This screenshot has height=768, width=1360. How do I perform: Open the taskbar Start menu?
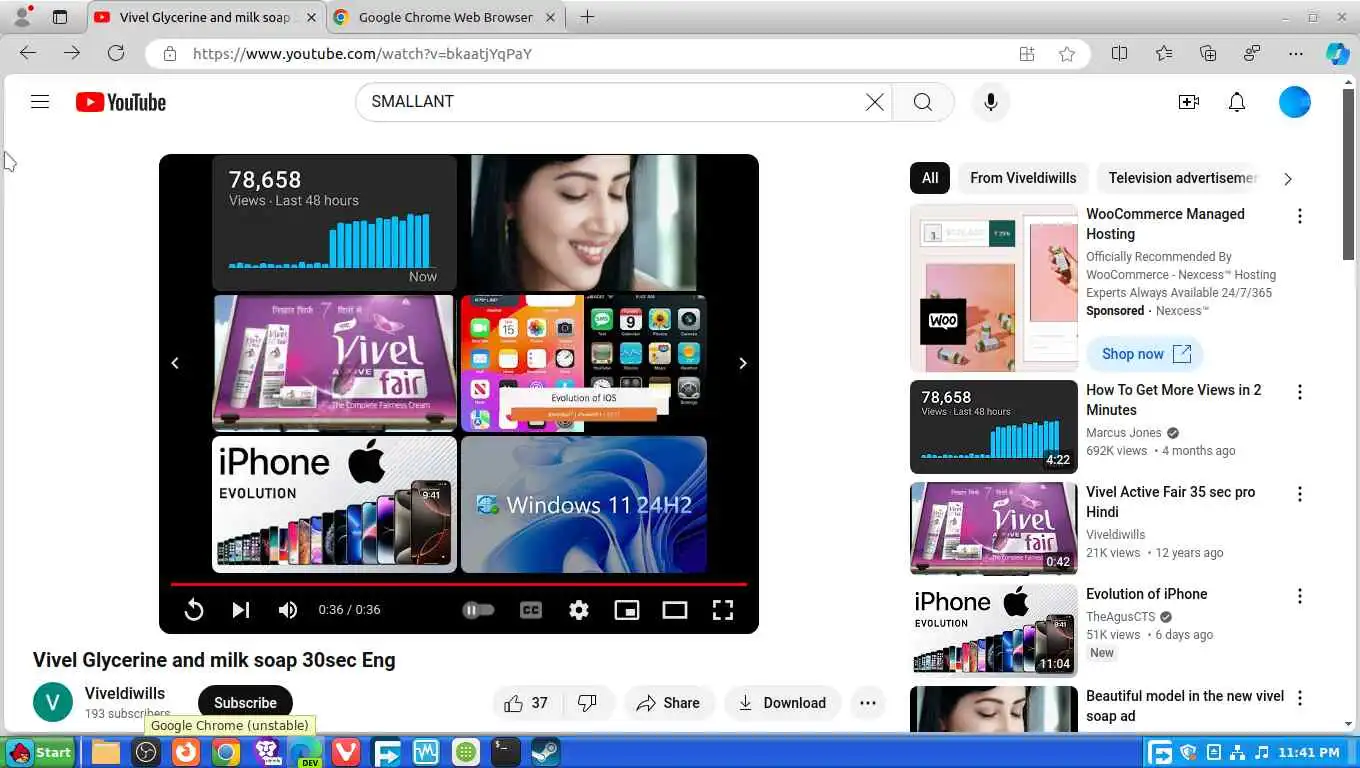[x=41, y=752]
